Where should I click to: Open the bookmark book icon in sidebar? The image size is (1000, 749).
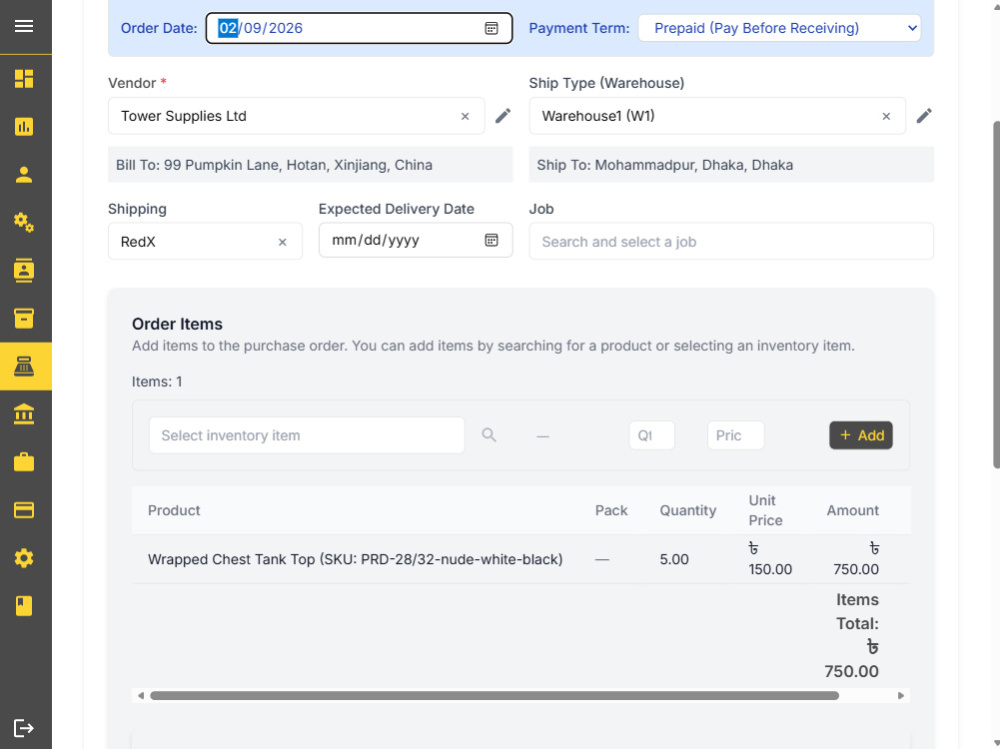(x=24, y=605)
